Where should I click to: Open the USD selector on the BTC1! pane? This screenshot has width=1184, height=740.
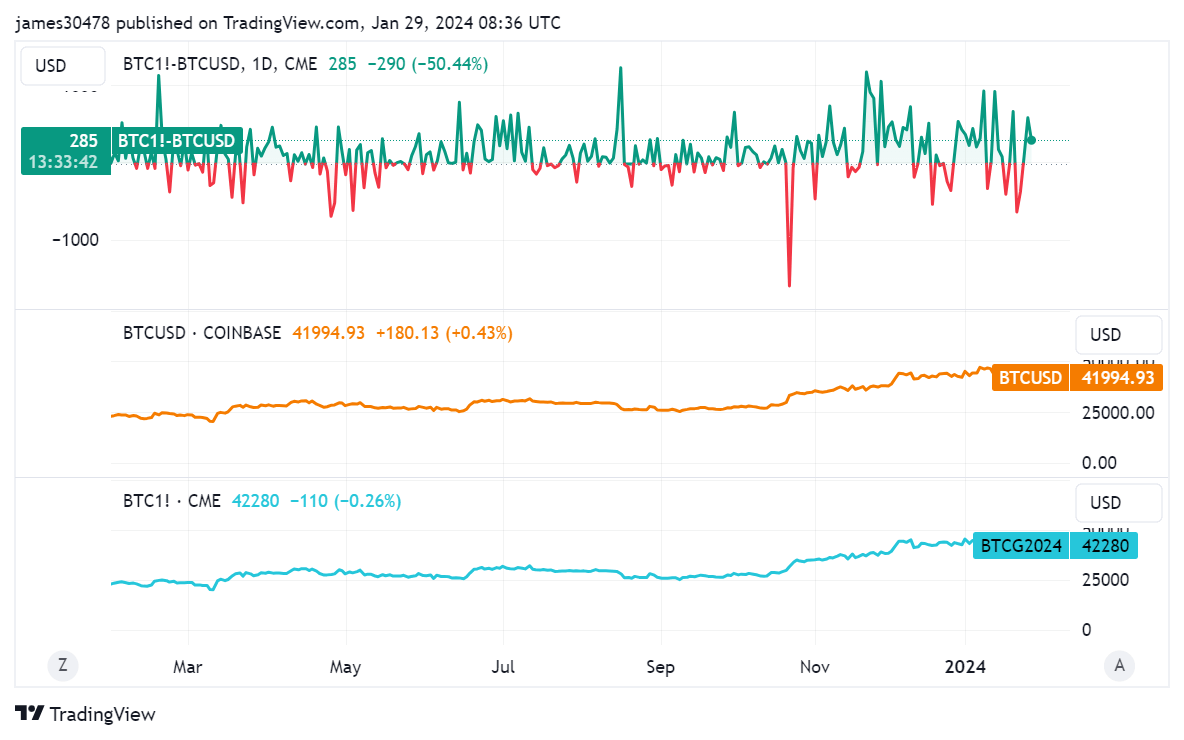tap(1118, 502)
